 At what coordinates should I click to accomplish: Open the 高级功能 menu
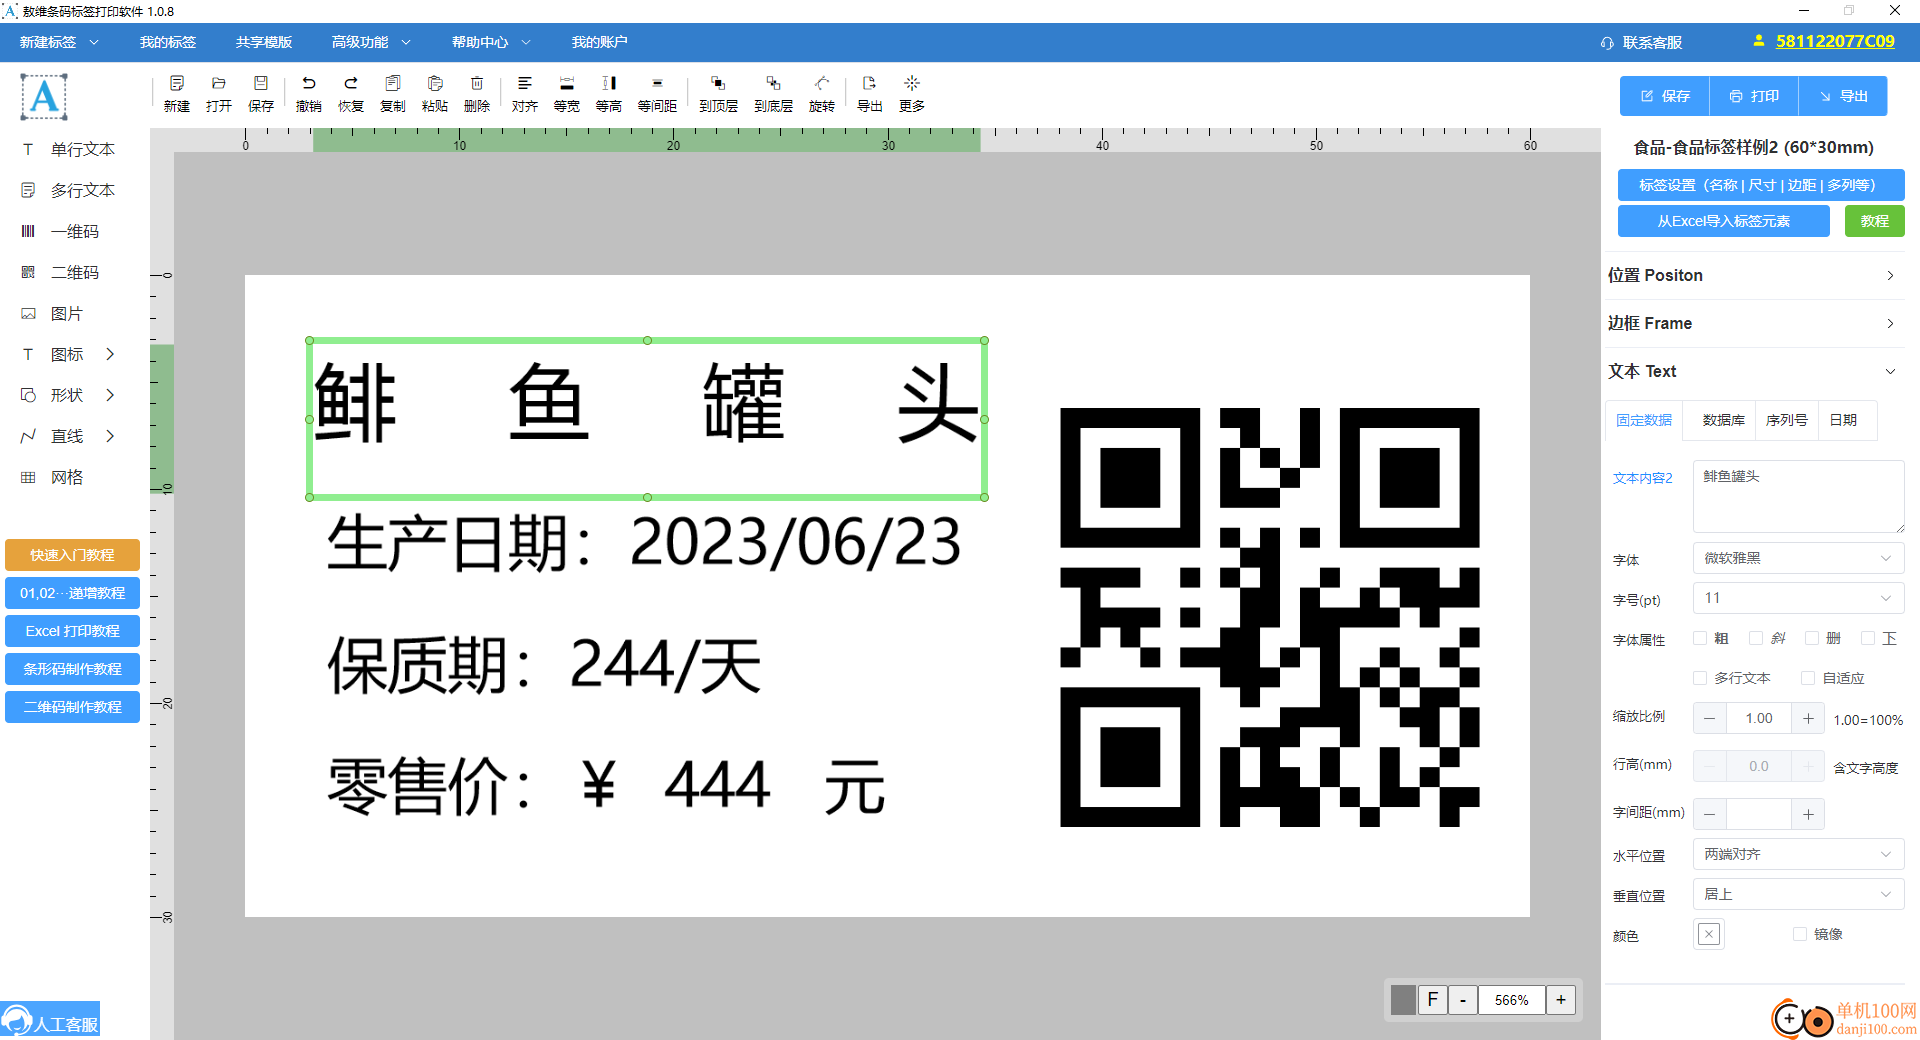coord(371,42)
